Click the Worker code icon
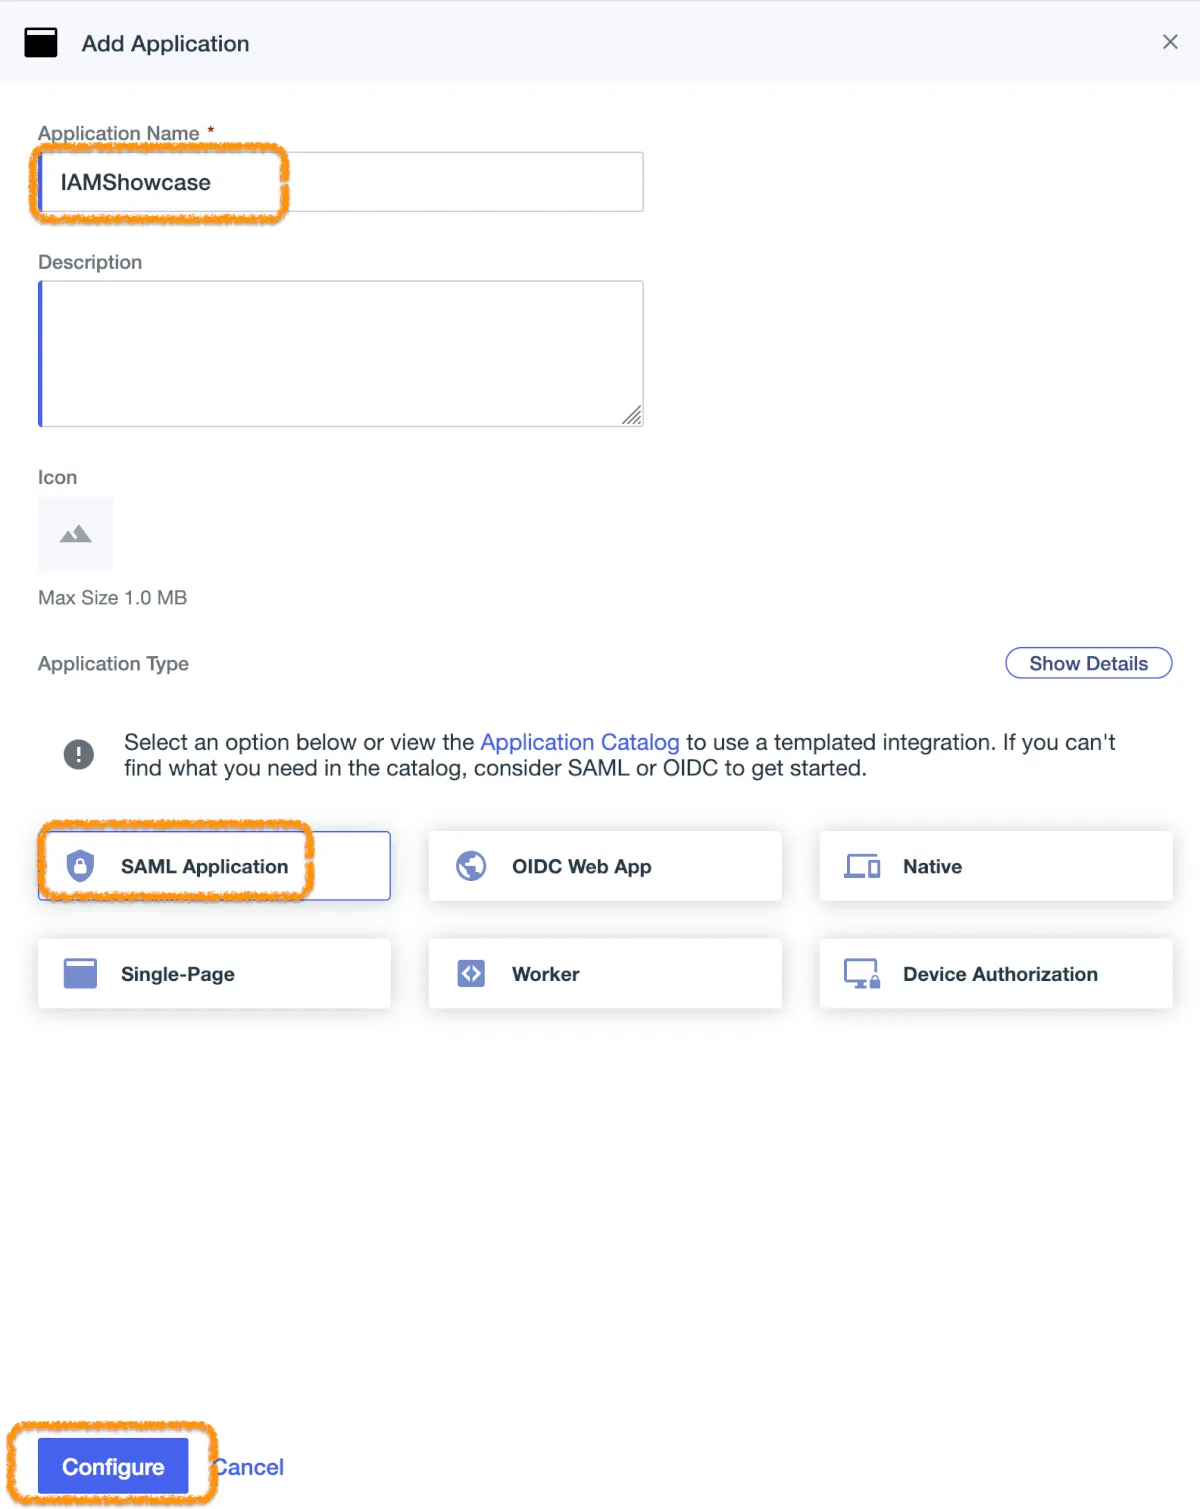The height and width of the screenshot is (1509, 1200). pyautogui.click(x=471, y=973)
